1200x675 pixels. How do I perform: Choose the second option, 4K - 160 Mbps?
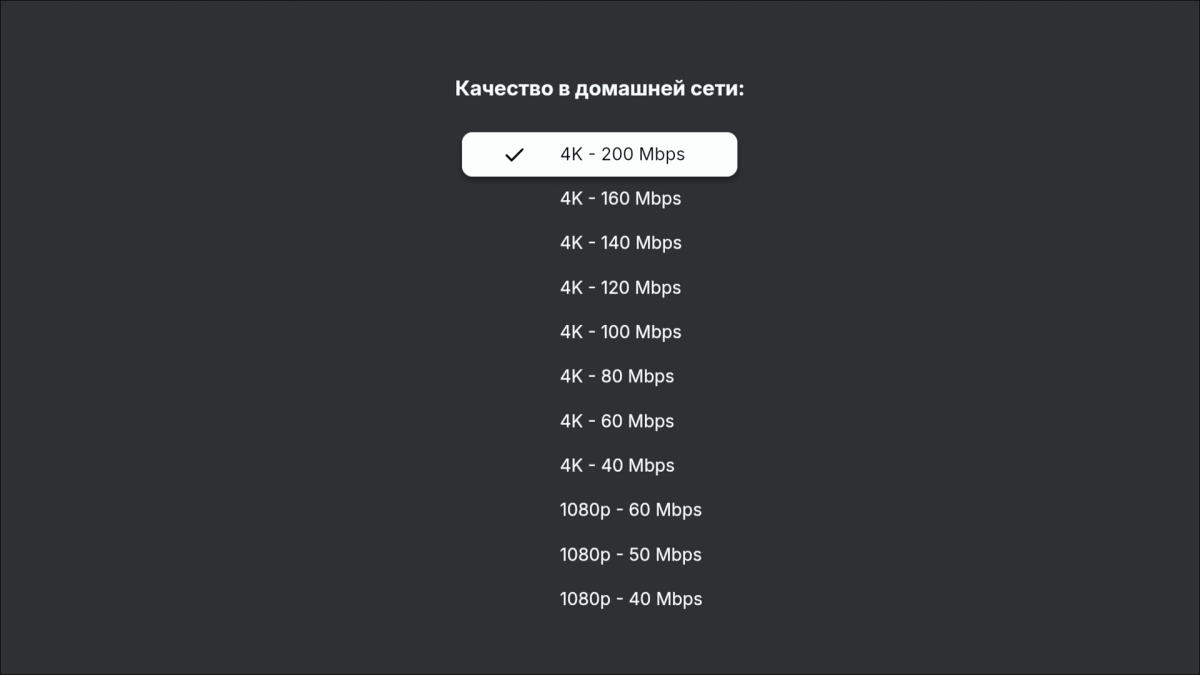620,198
